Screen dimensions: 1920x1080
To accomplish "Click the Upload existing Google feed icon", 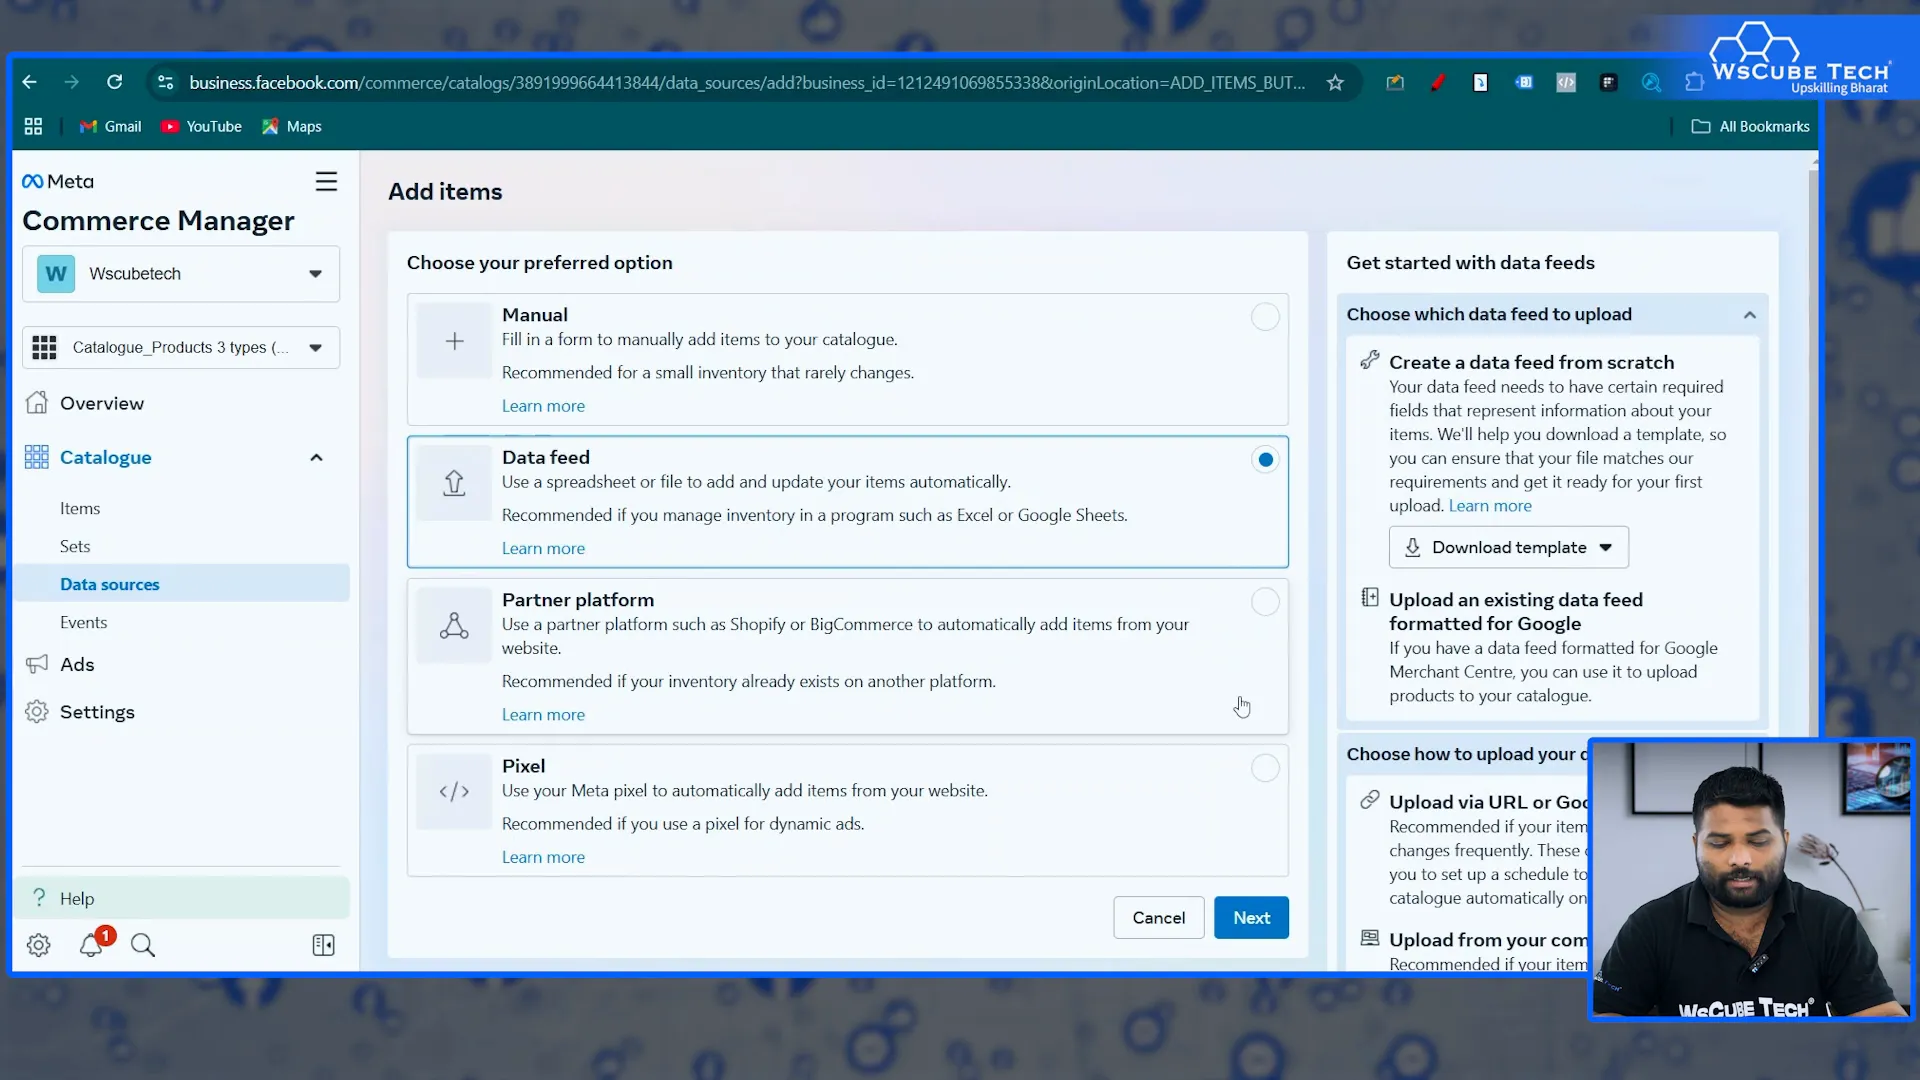I will coord(1369,598).
